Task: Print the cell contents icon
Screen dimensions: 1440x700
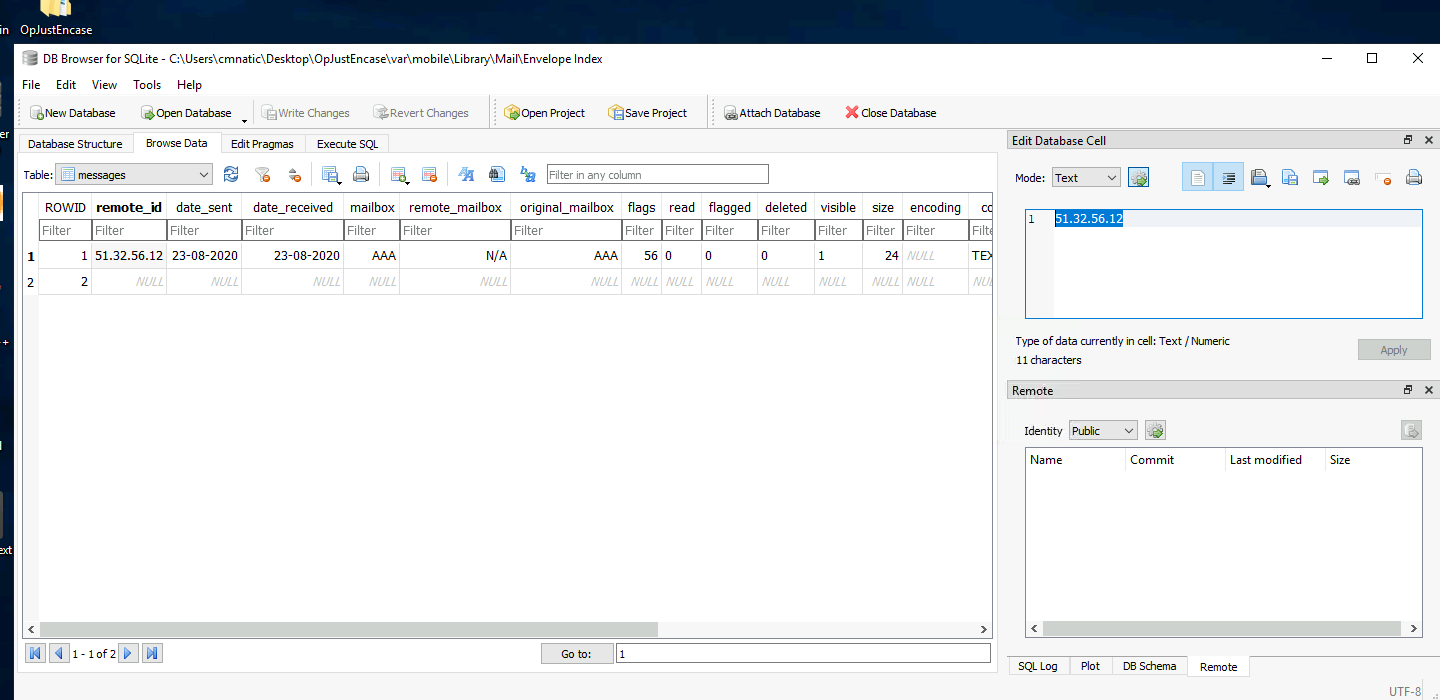Action: (x=1414, y=178)
